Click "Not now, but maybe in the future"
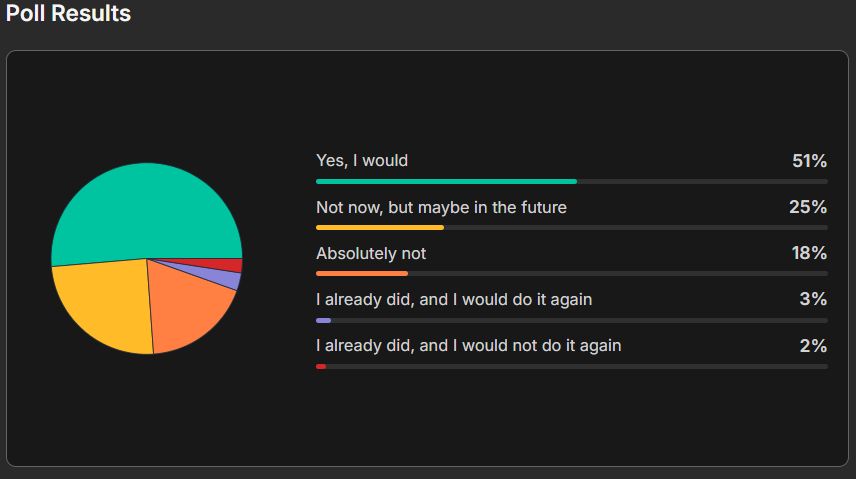 click(x=441, y=207)
